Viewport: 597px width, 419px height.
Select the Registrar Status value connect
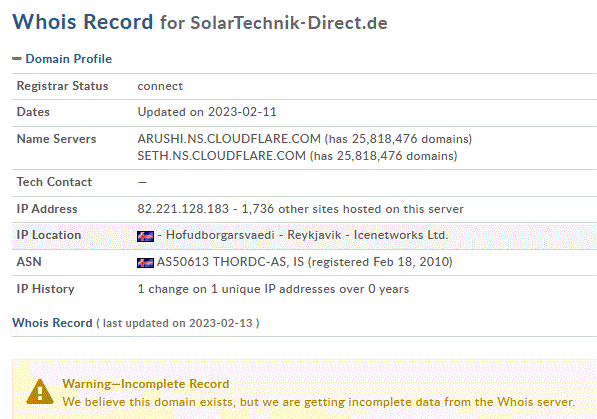[x=160, y=86]
